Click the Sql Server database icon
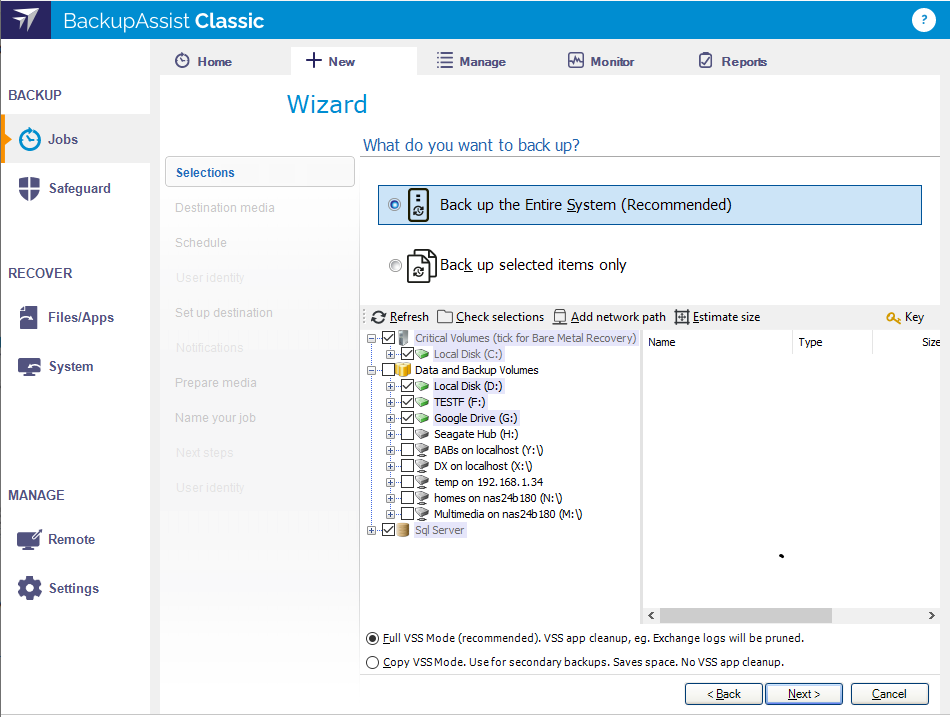This screenshot has width=950, height=719. [403, 531]
